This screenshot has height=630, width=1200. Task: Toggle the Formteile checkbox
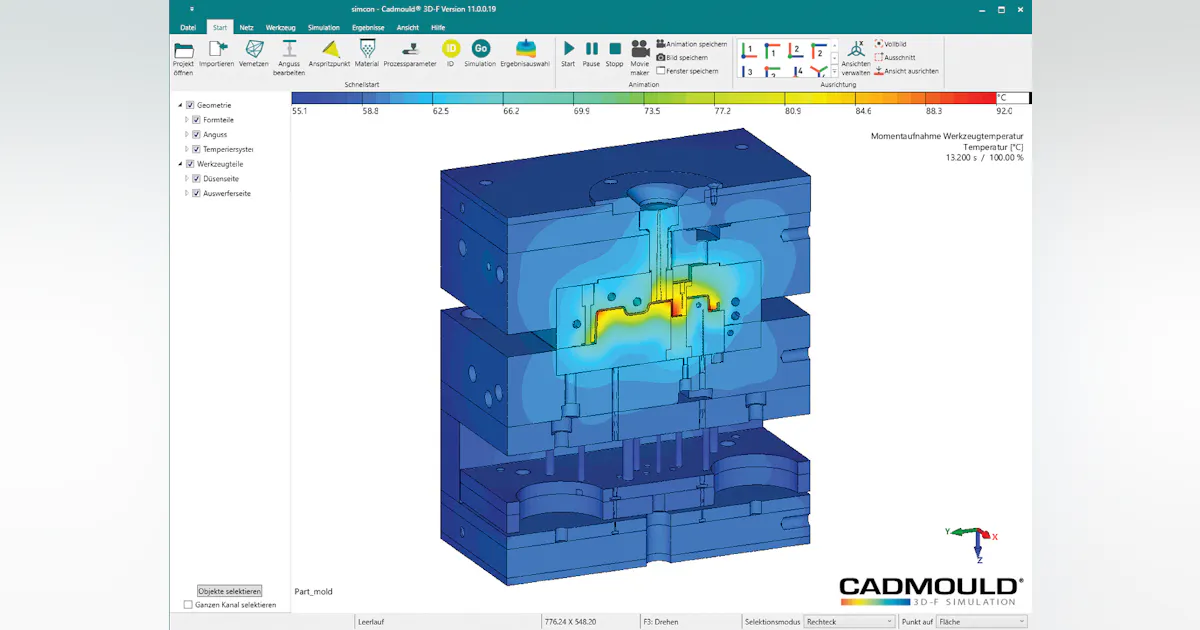[196, 120]
